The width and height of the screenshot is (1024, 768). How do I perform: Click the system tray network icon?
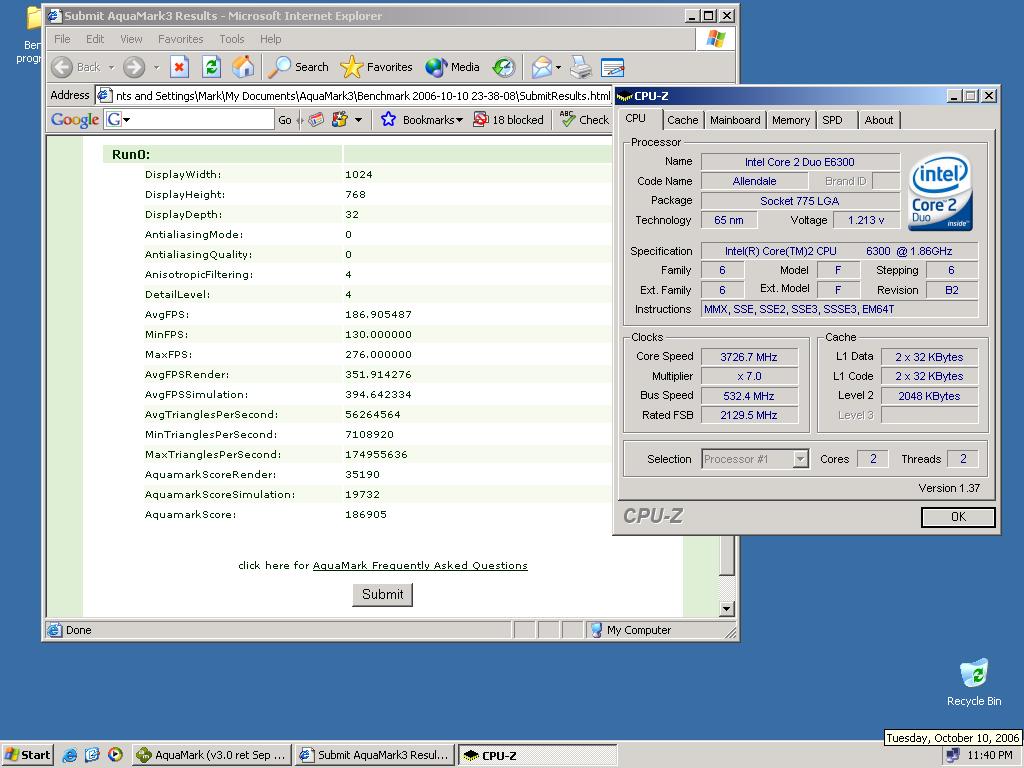(953, 756)
